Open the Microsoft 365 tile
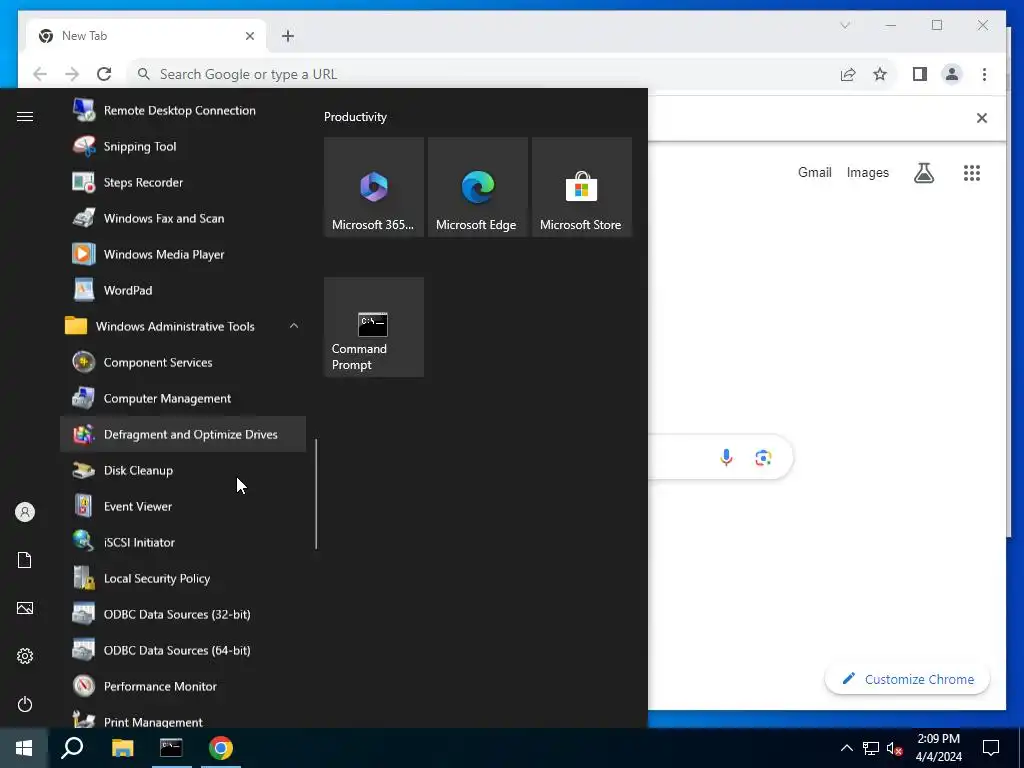The height and width of the screenshot is (768, 1024). tap(374, 187)
